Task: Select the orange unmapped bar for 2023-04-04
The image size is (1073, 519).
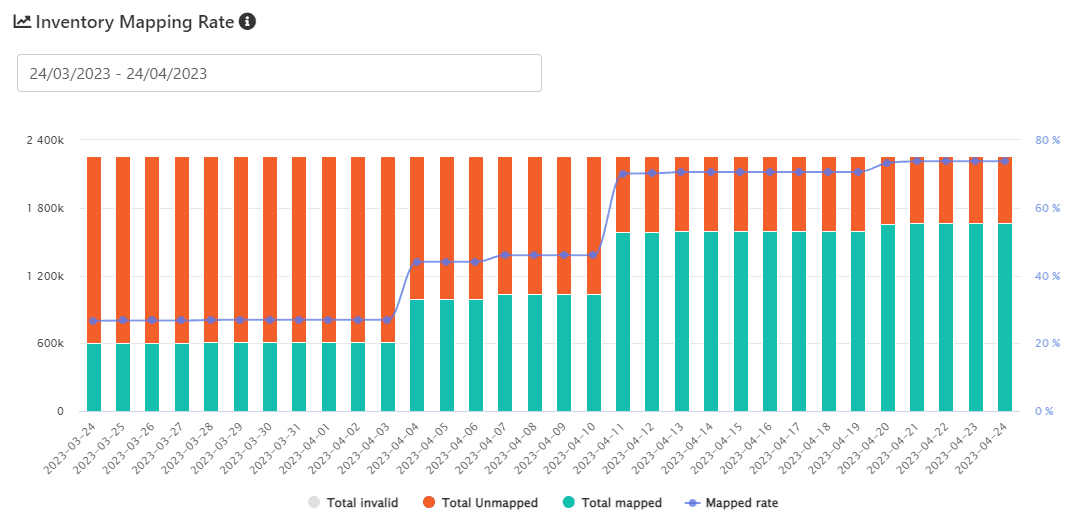Action: click(417, 228)
